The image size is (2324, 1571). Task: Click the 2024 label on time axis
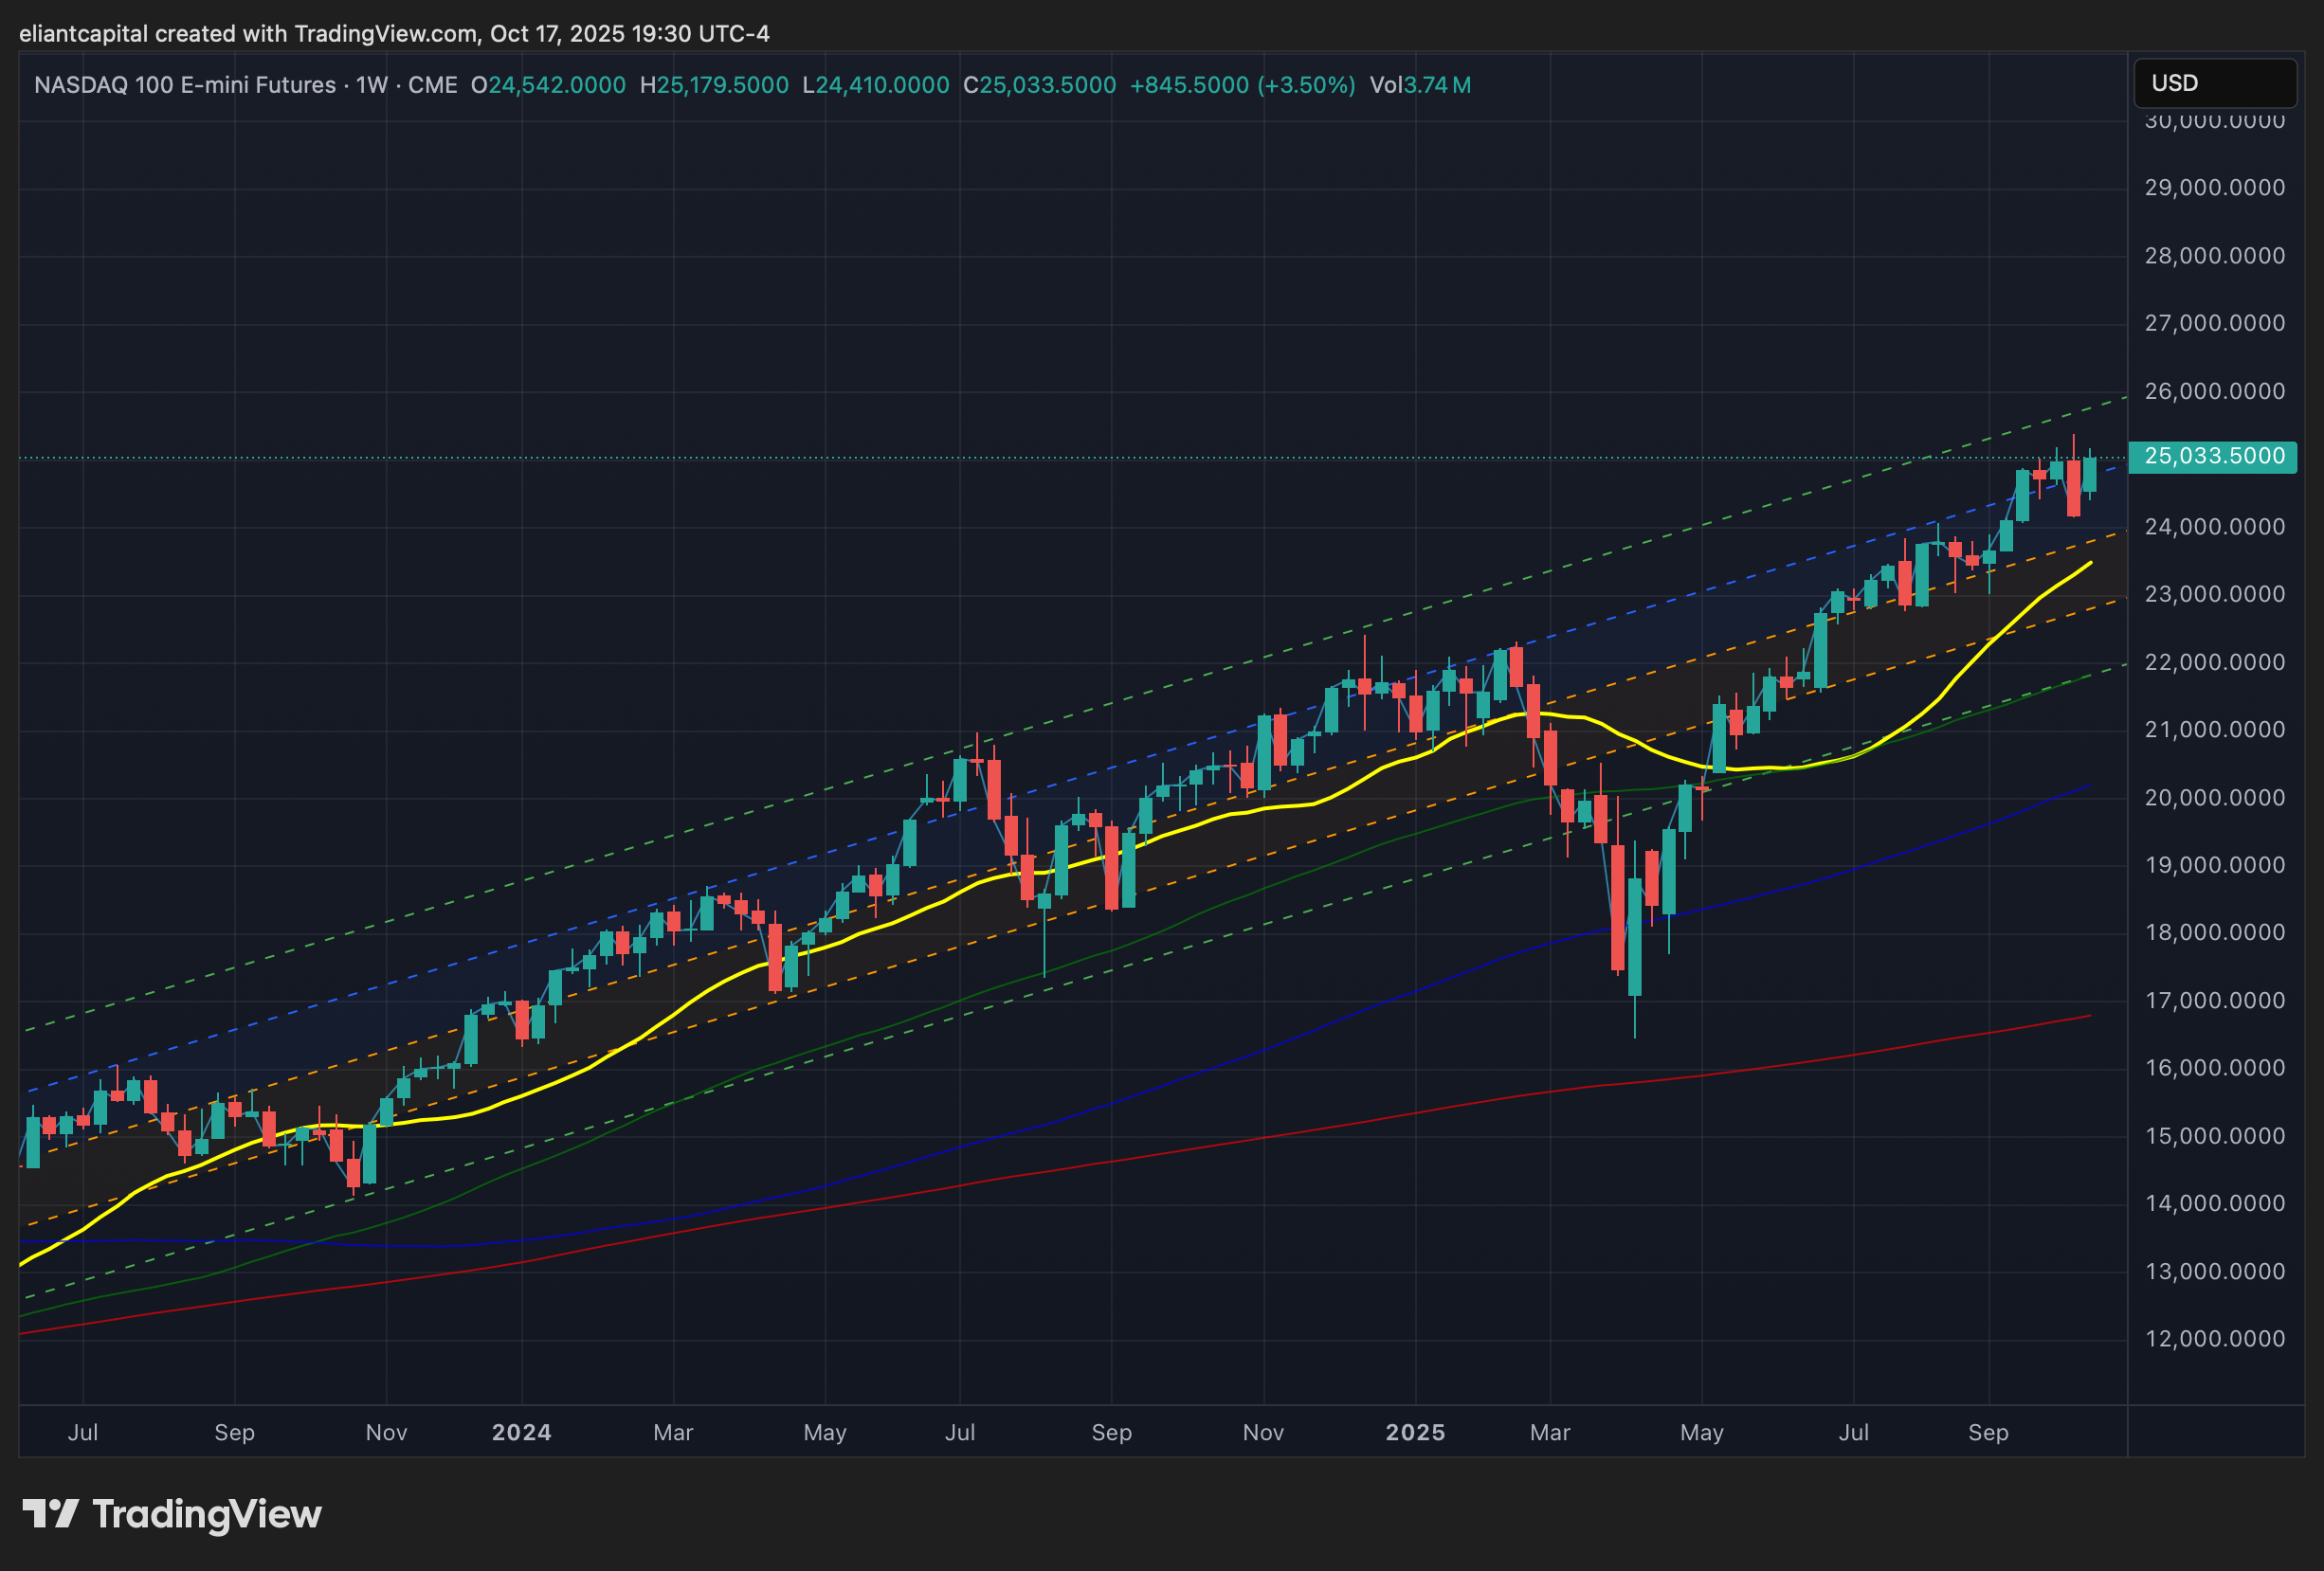(x=521, y=1432)
